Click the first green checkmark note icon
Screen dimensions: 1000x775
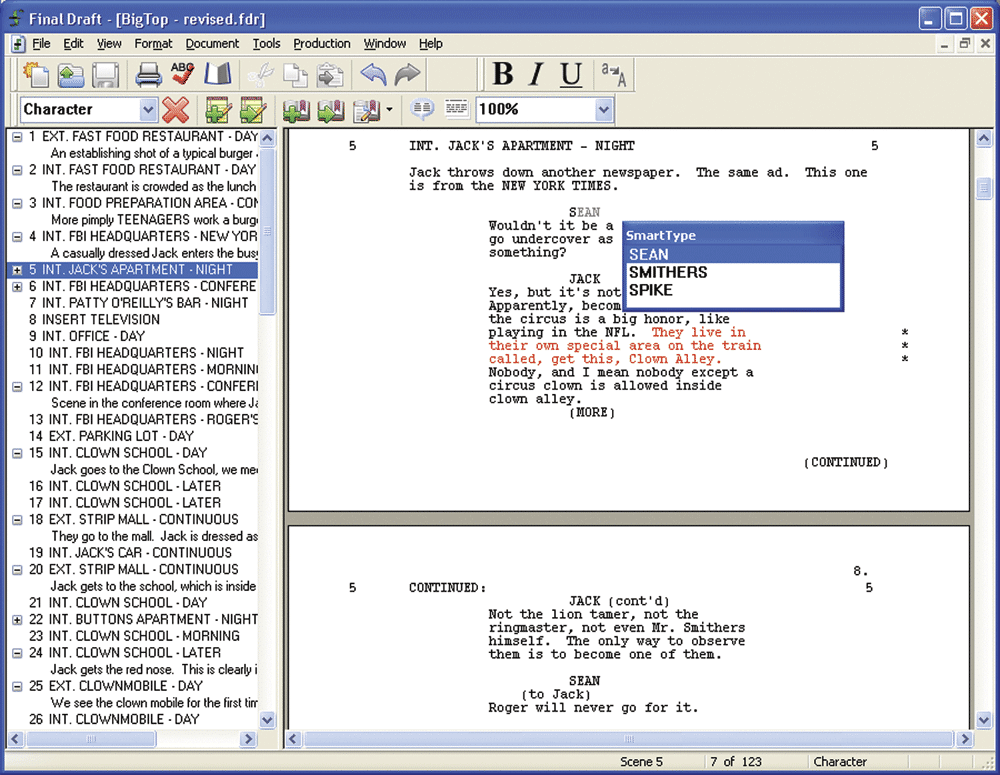pyautogui.click(x=218, y=110)
